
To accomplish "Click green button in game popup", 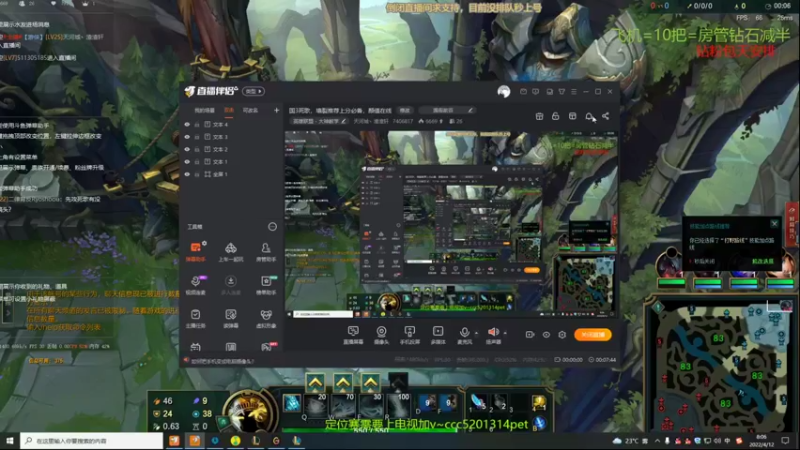I will (763, 261).
